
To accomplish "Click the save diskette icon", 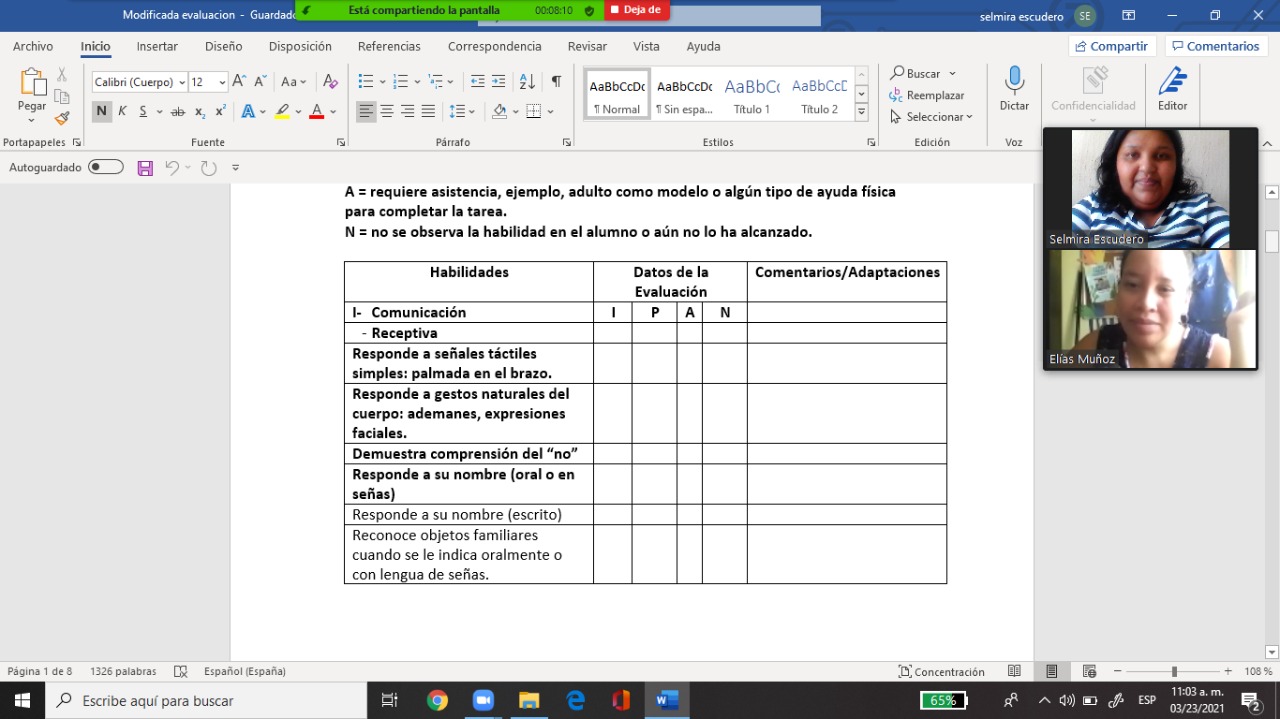I will [x=145, y=168].
